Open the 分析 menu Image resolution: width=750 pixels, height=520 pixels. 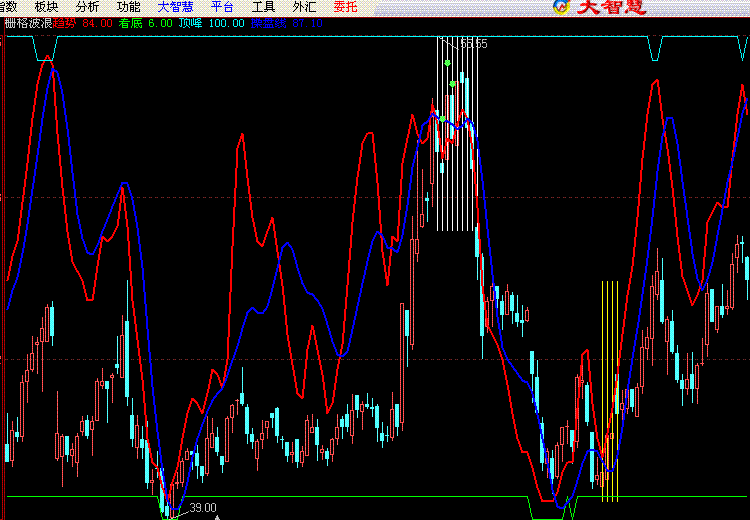[88, 7]
